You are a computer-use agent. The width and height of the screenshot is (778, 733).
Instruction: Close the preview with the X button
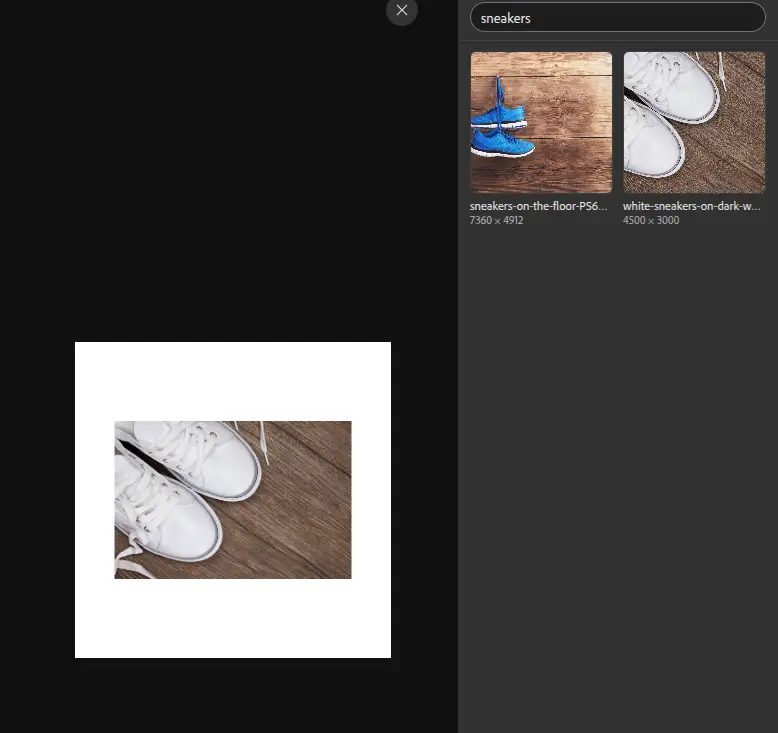401,10
